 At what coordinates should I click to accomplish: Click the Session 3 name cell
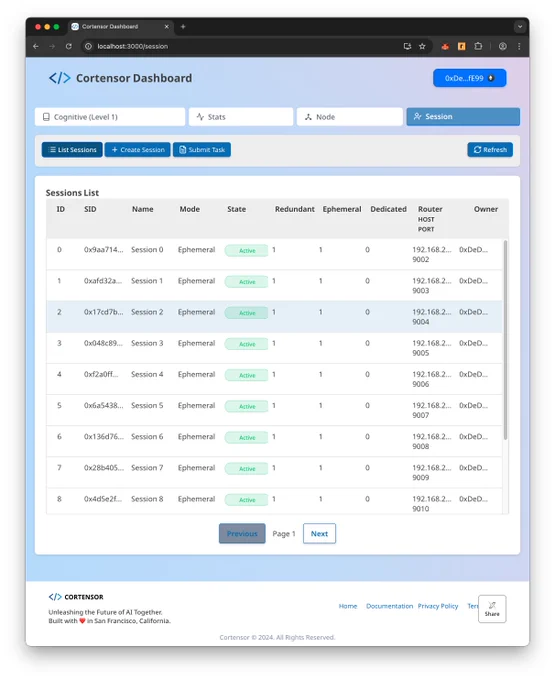tap(147, 343)
